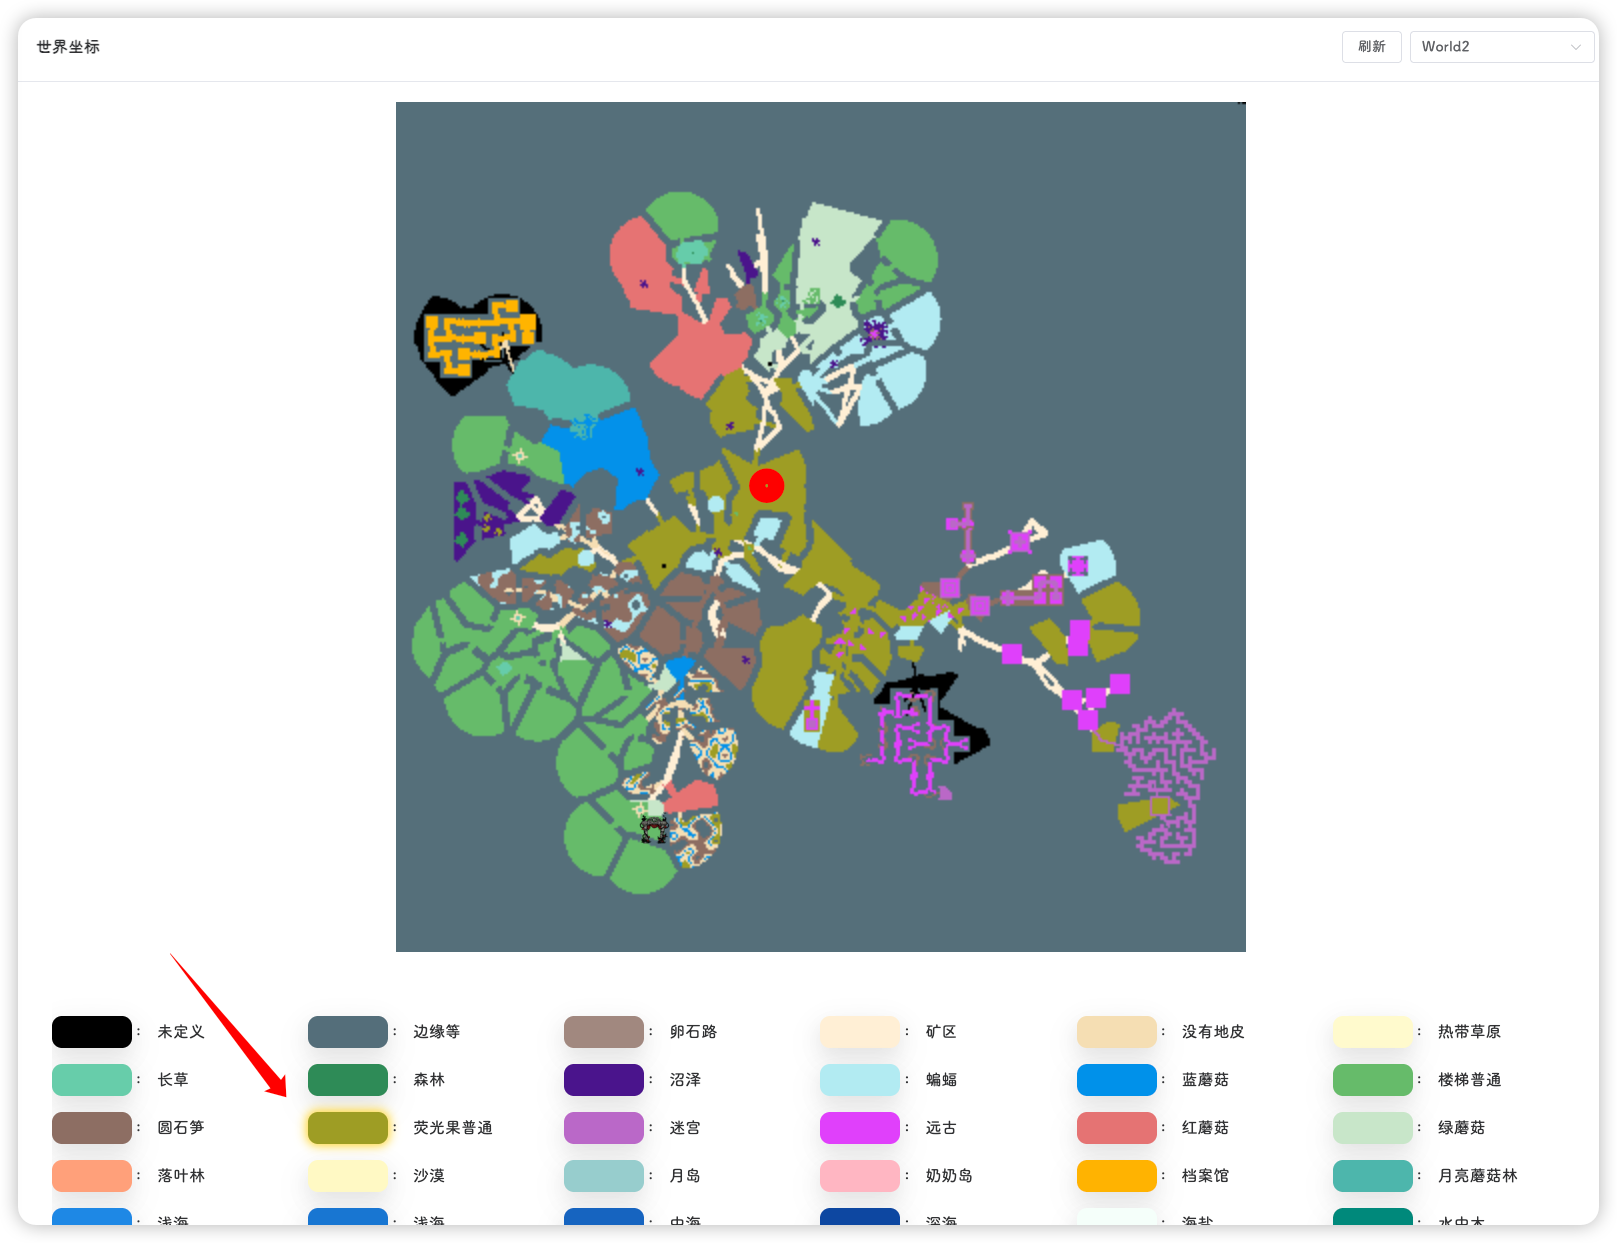Viewport: 1617px width, 1243px height.
Task: Click the 热带草原 legend label
Action: click(1469, 1032)
